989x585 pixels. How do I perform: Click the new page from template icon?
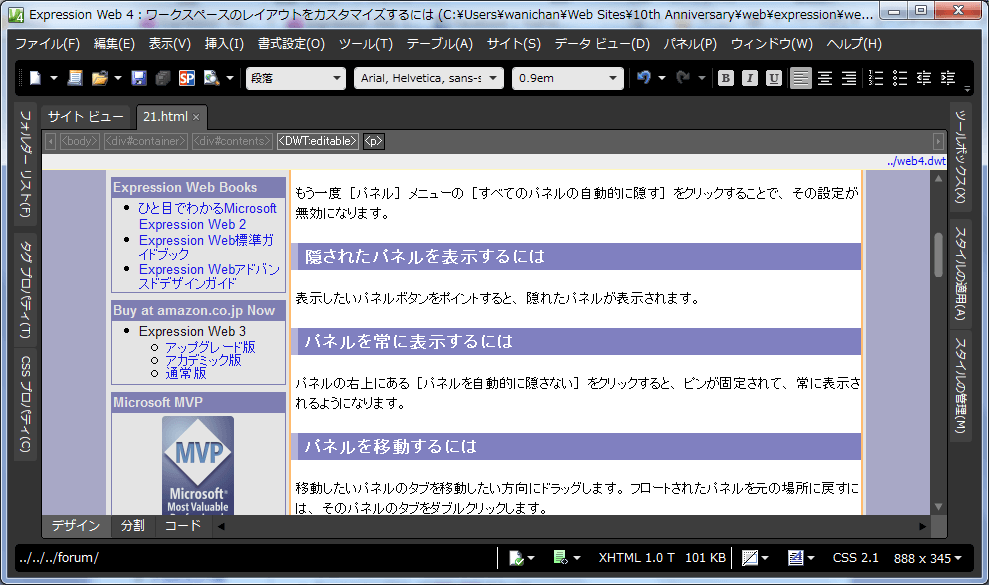[x=75, y=78]
